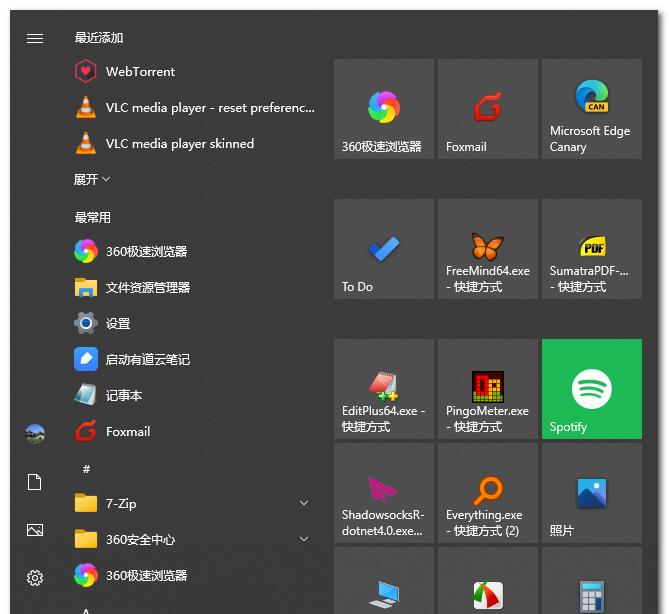Open the PingoMeter.exe shortcut tile
Image resolution: width=669 pixels, height=614 pixels.
coord(488,389)
